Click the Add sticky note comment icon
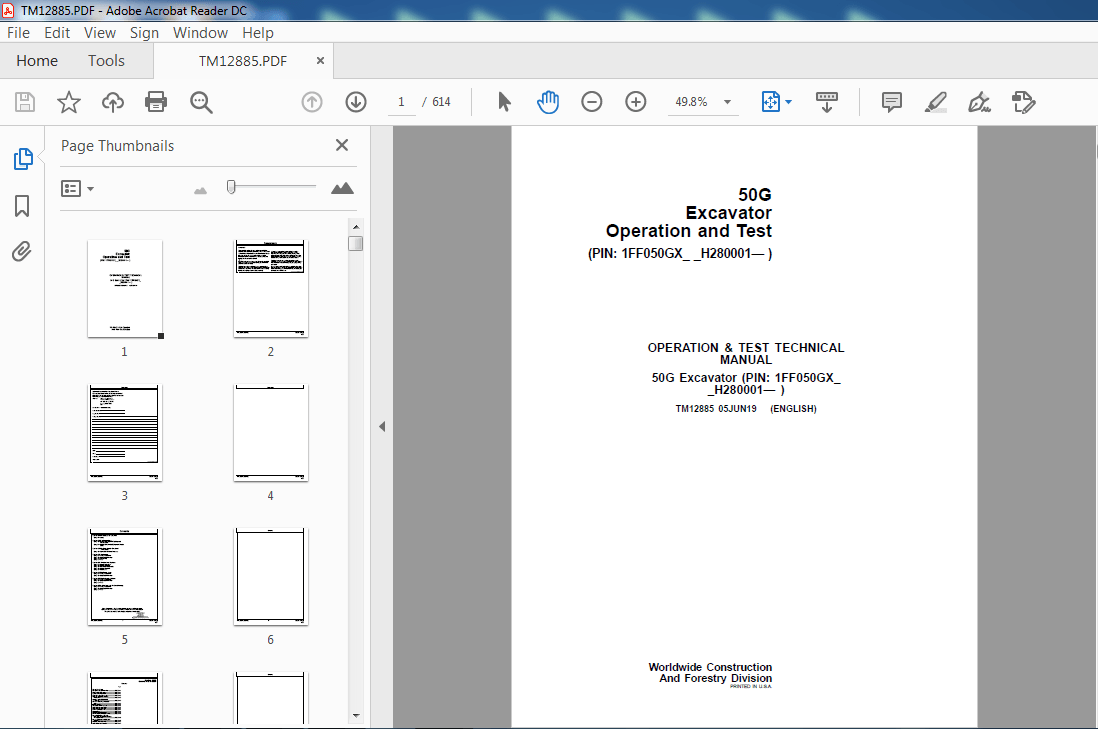 coord(890,101)
